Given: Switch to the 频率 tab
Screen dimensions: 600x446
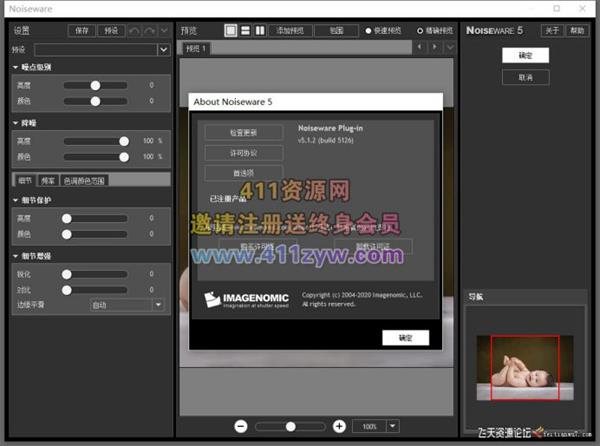Looking at the screenshot, I should (x=47, y=181).
